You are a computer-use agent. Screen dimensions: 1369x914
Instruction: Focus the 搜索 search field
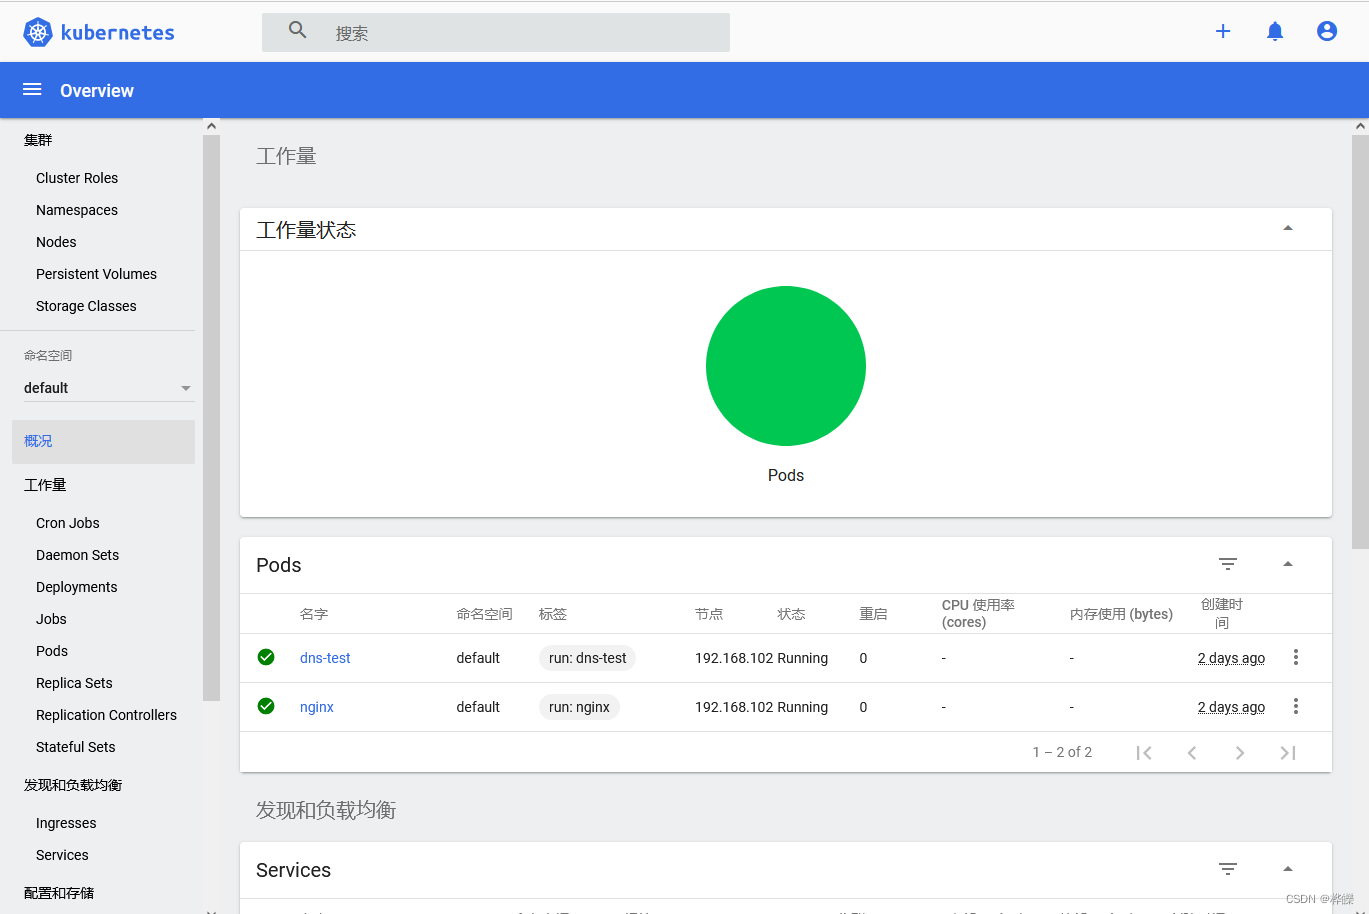point(496,32)
